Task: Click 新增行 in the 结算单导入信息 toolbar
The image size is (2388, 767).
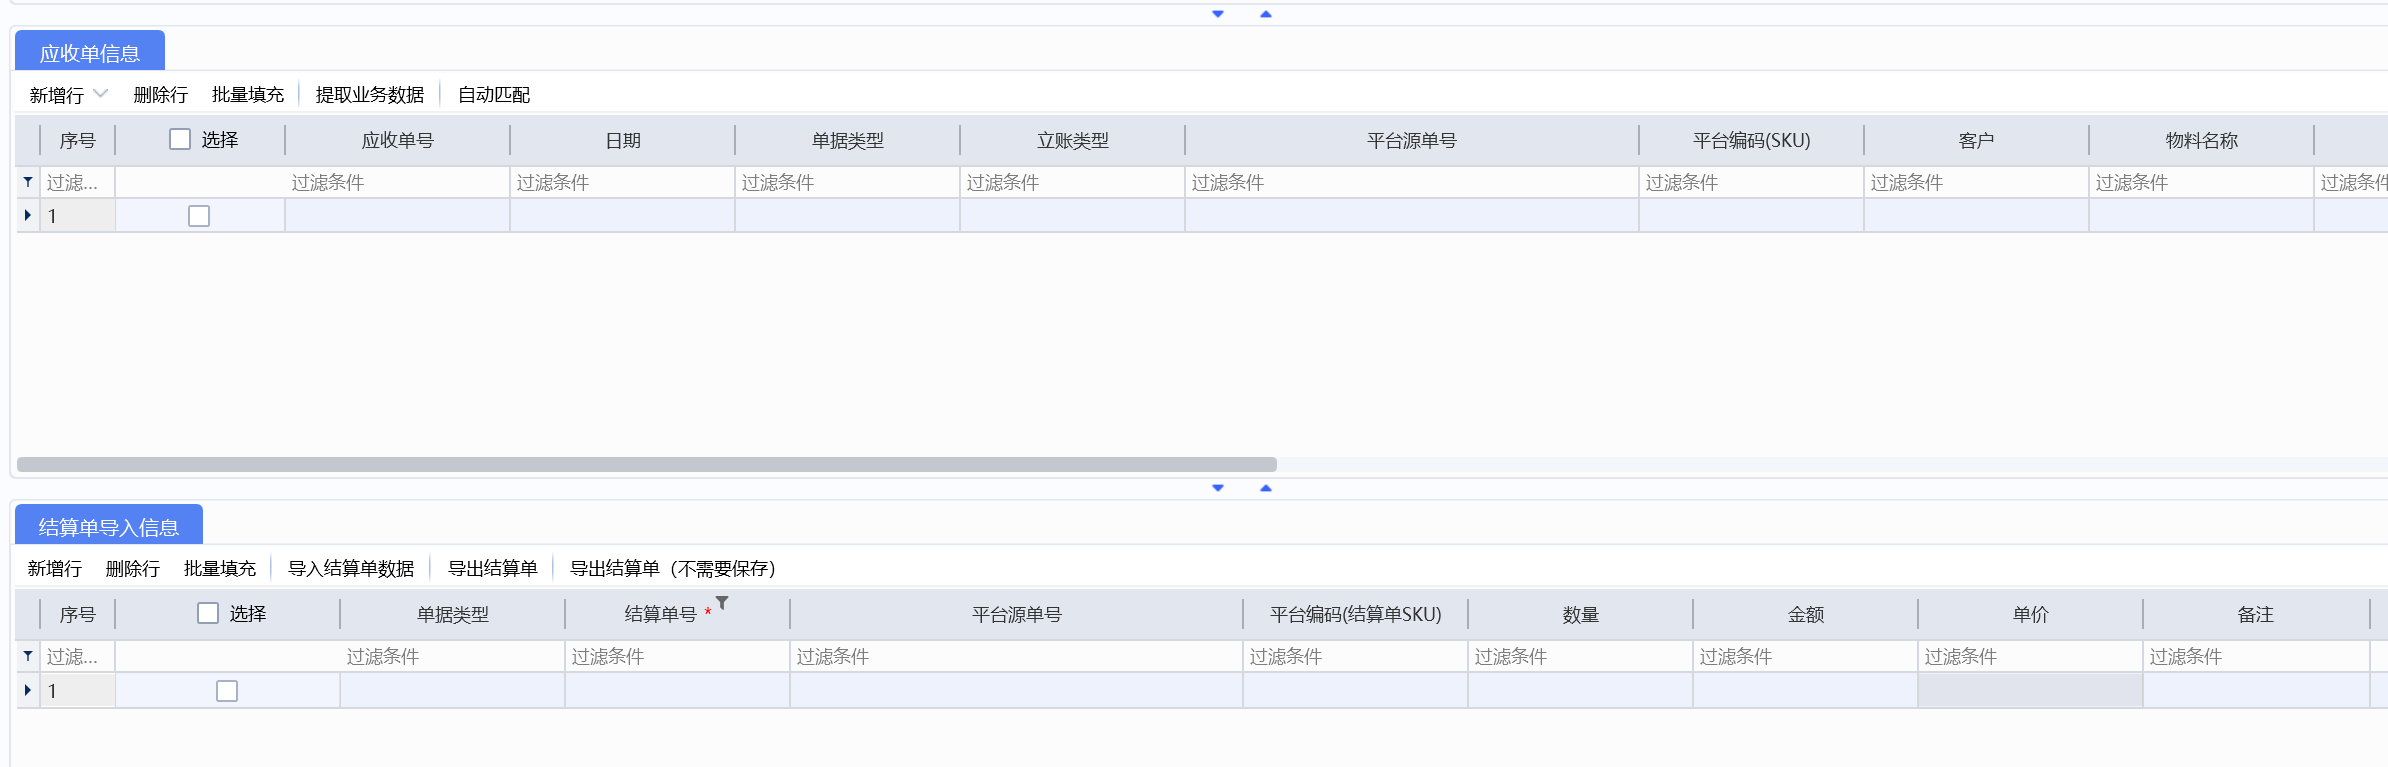Action: point(55,569)
